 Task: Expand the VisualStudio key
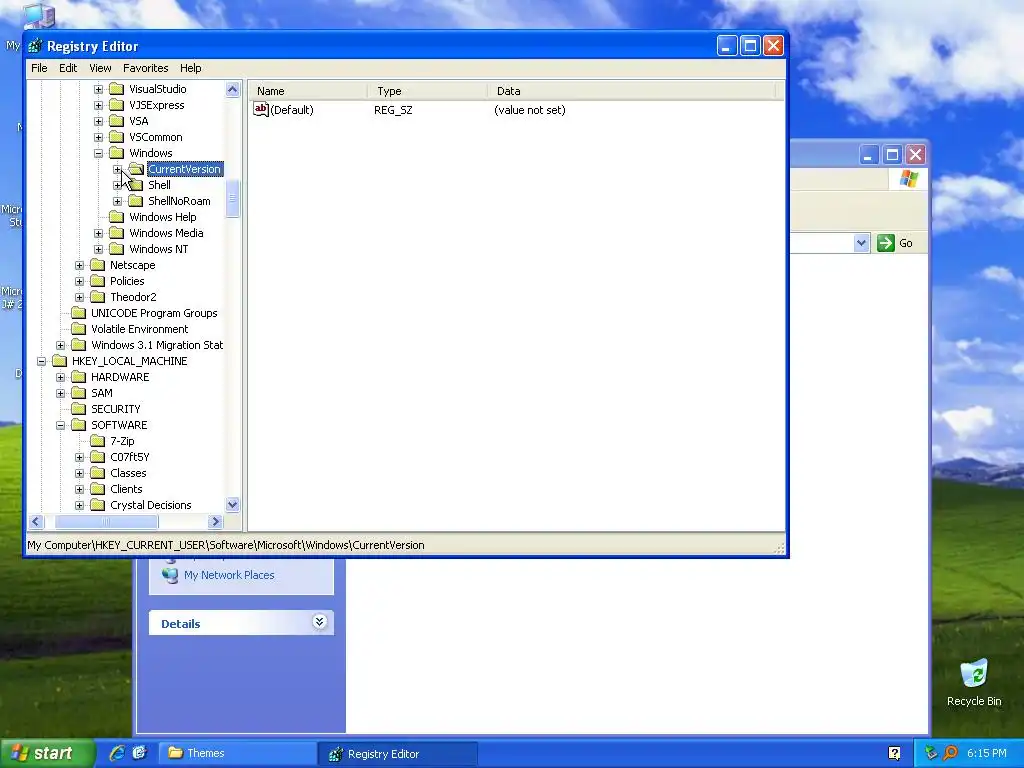98,89
